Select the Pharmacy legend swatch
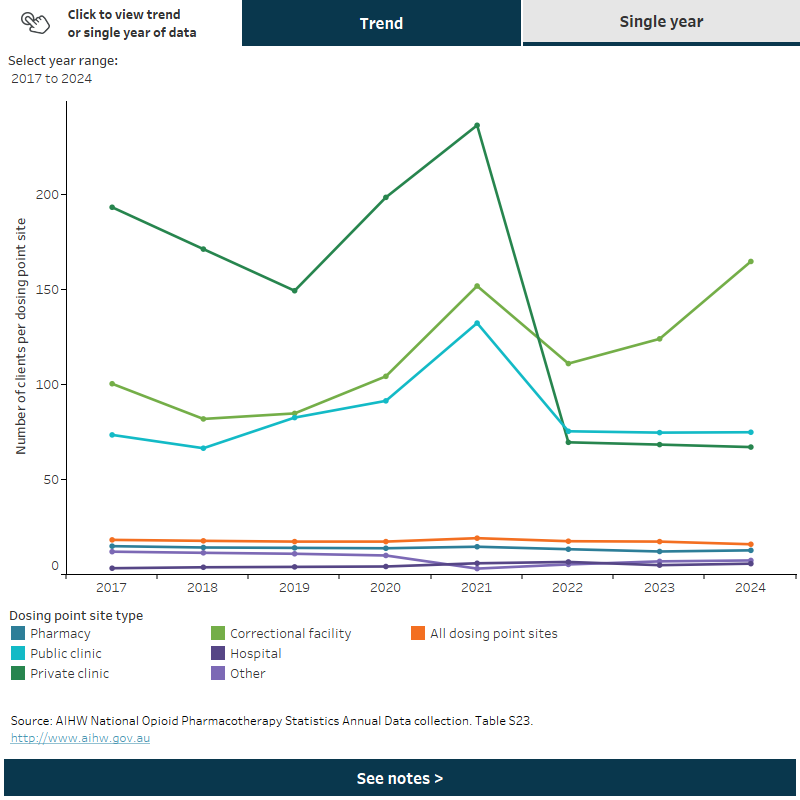The image size is (800, 800). 18,633
